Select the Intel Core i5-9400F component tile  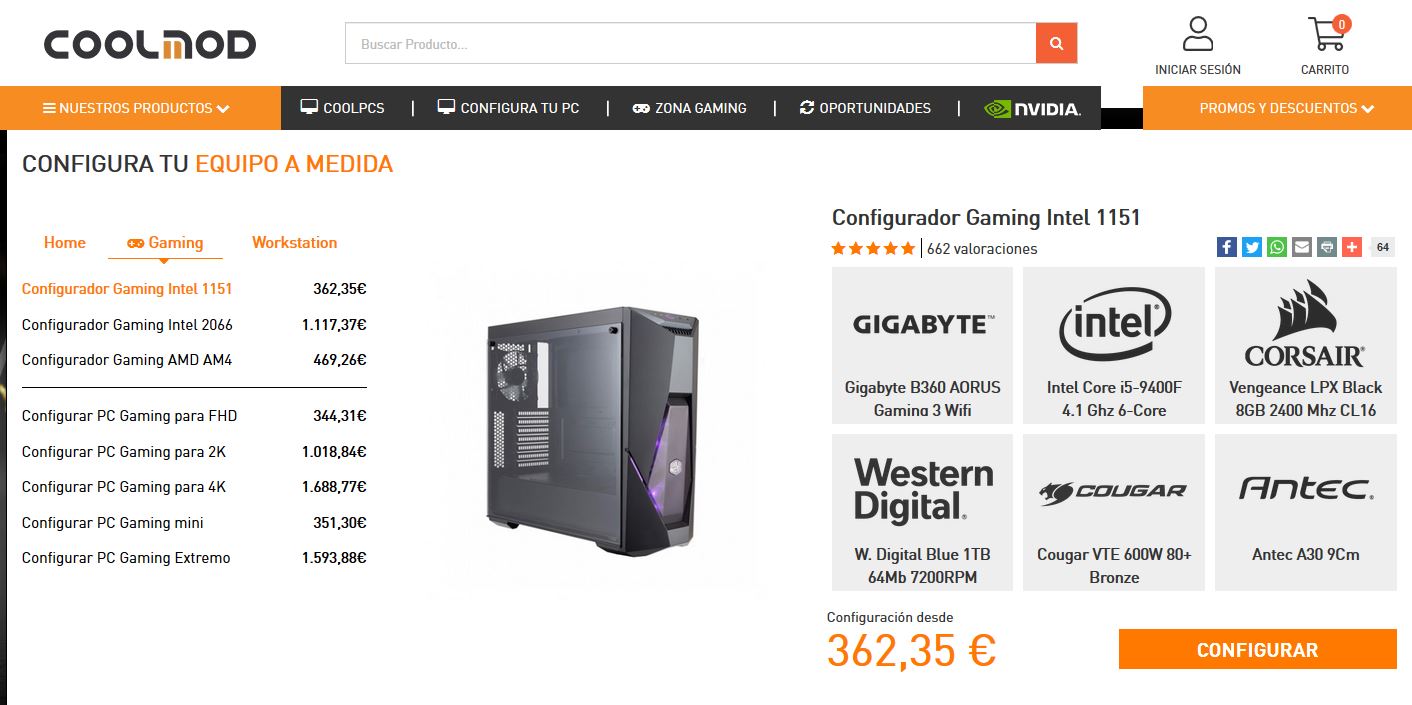[1113, 345]
